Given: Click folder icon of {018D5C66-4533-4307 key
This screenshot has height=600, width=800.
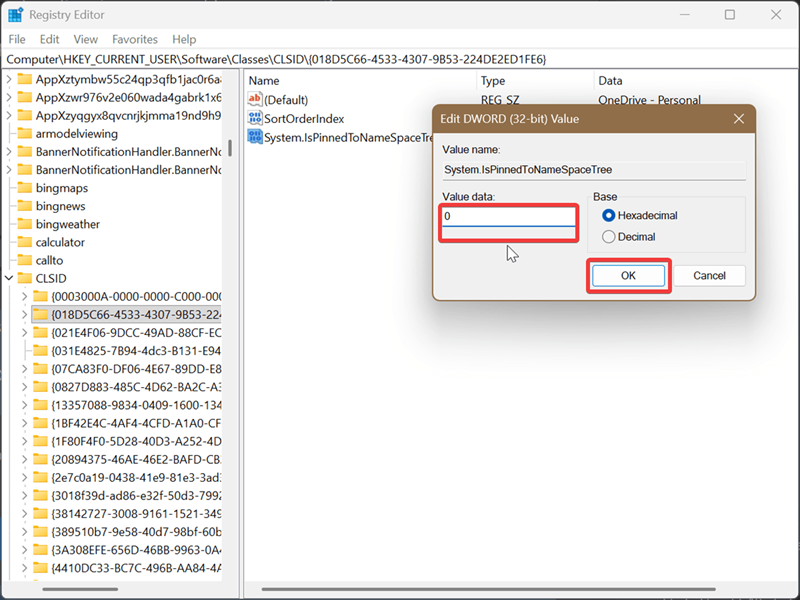Looking at the screenshot, I should point(40,314).
